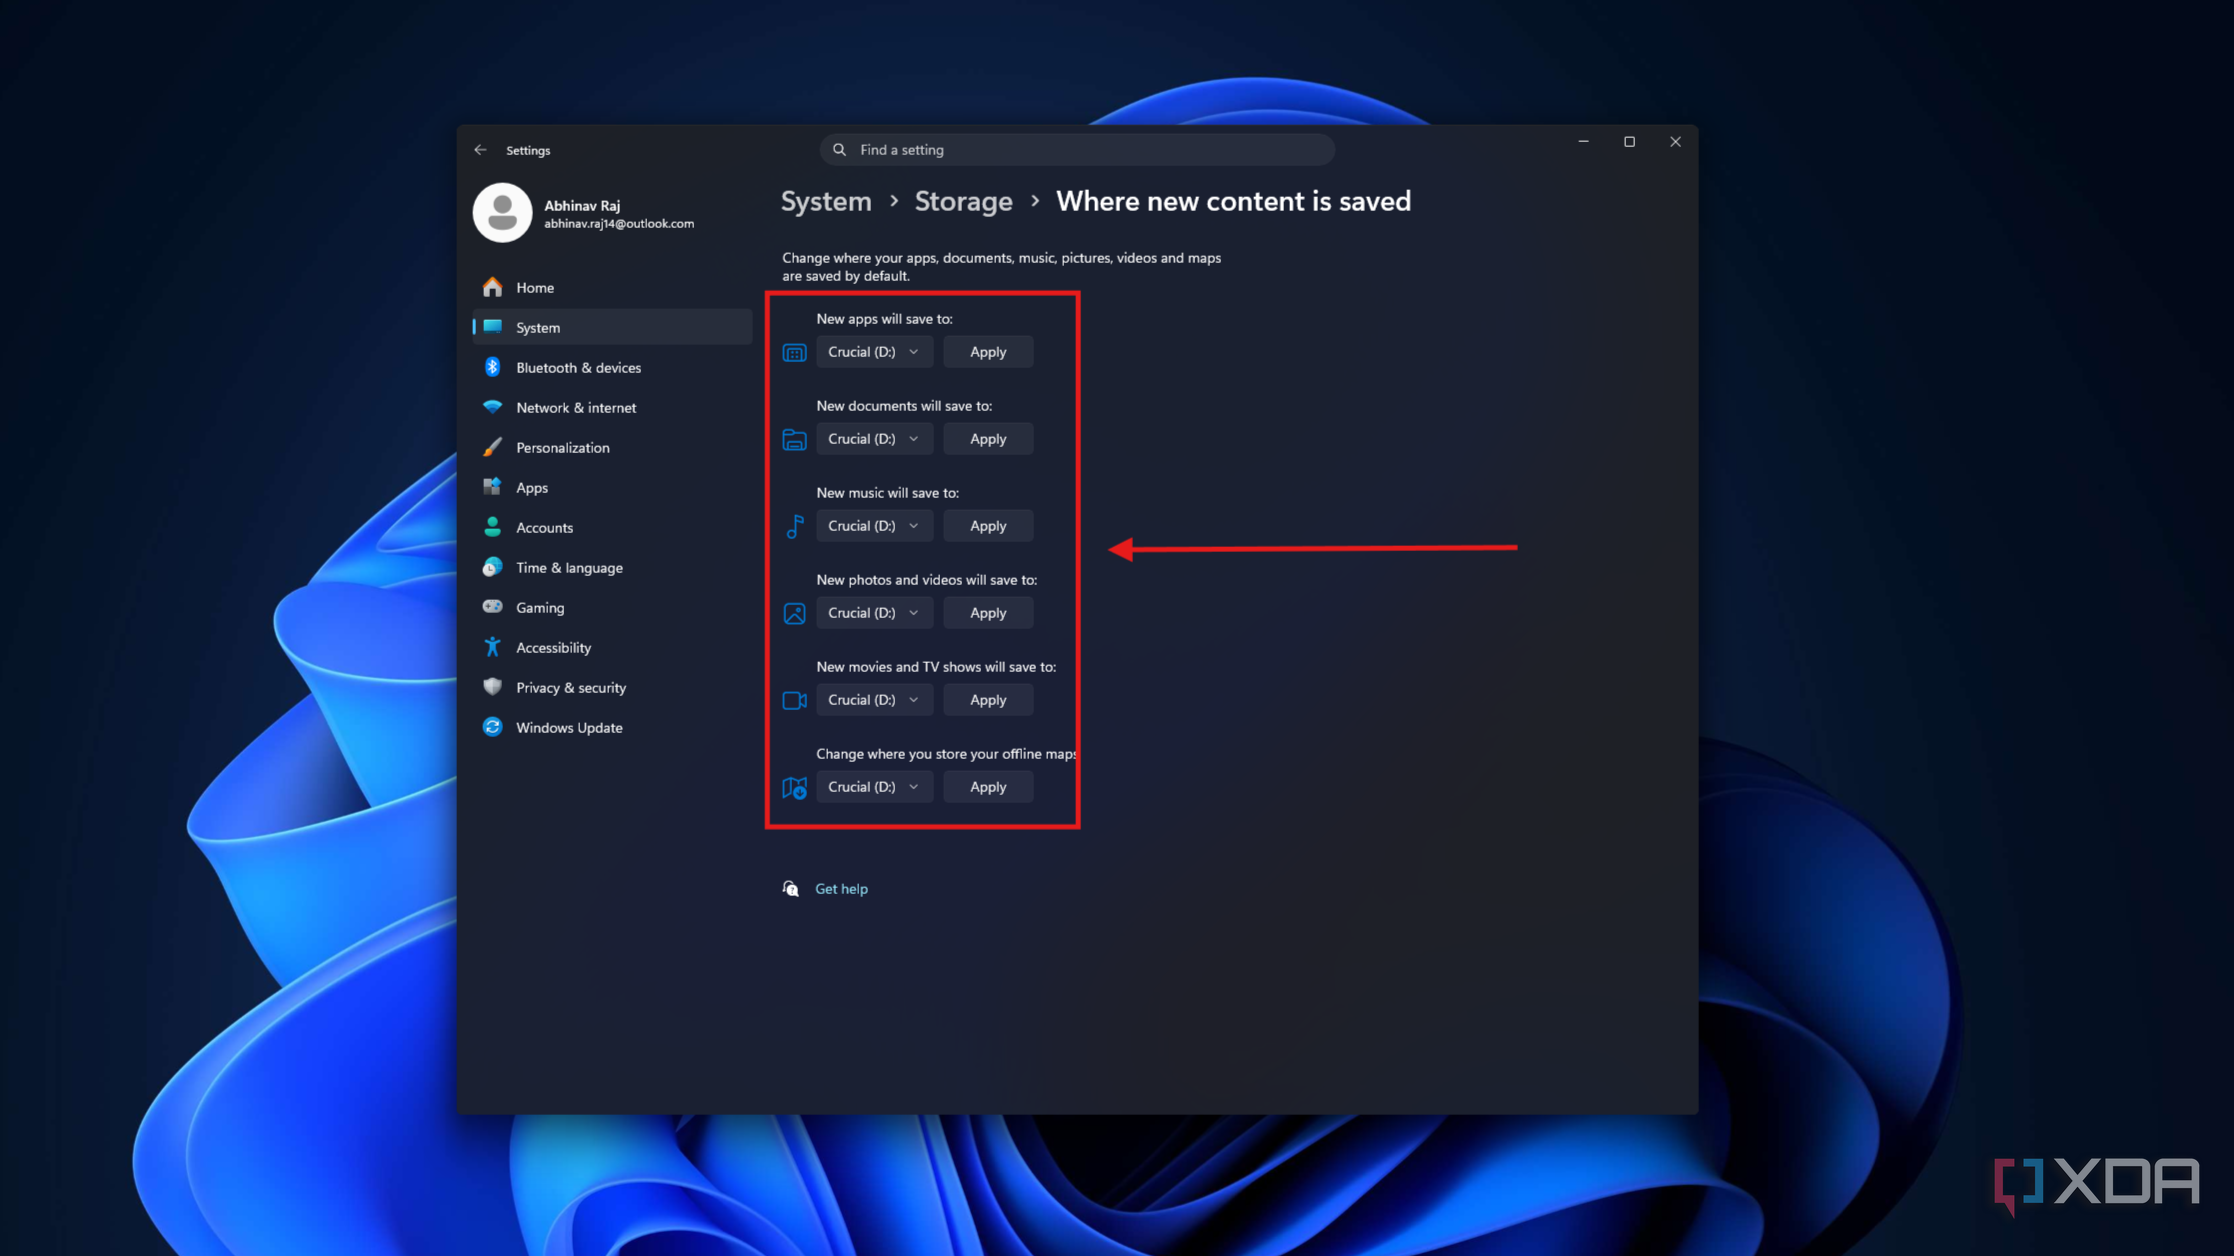Click the new apps storage icon
Screen dimensions: 2234x1256
[794, 353]
